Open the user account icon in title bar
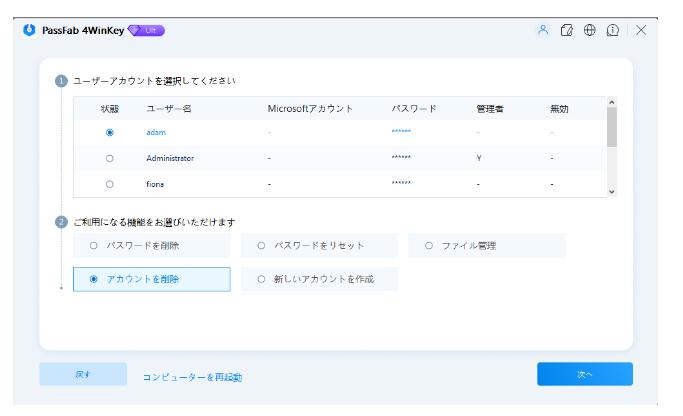This screenshot has width=683, height=416. 543,30
